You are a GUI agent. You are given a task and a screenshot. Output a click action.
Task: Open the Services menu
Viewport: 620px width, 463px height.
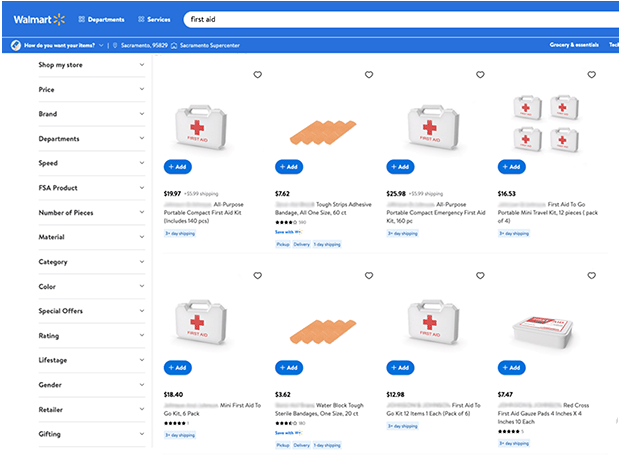coord(153,19)
